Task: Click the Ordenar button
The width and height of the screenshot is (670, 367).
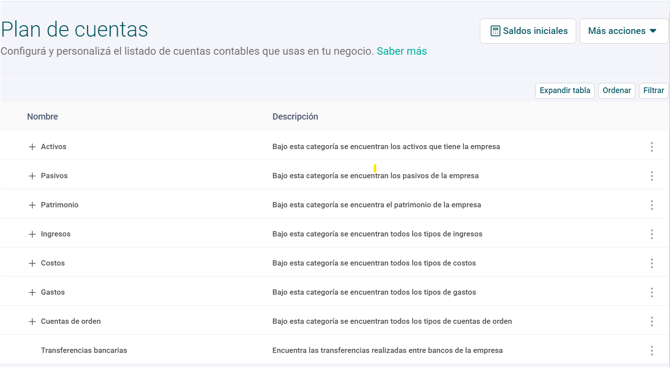Action: [617, 90]
